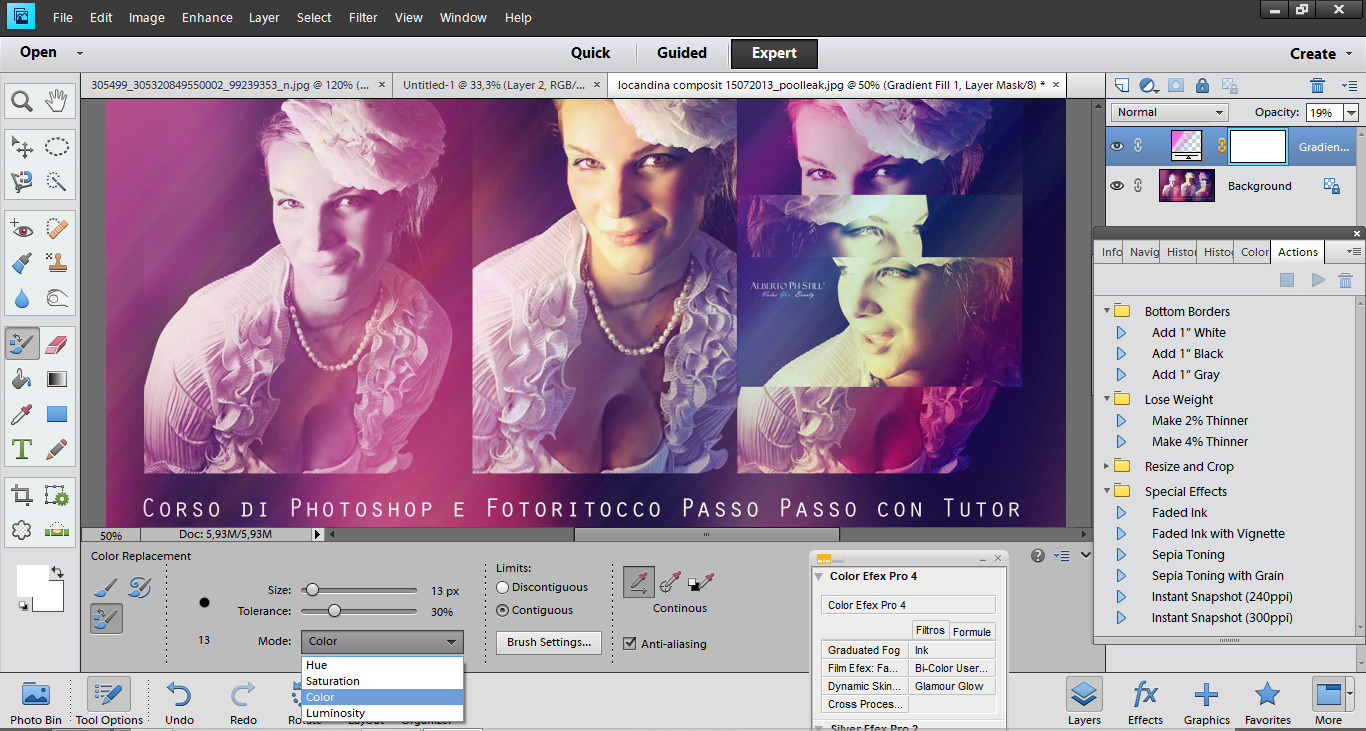Select the Zoom magnifier tool

coord(22,100)
